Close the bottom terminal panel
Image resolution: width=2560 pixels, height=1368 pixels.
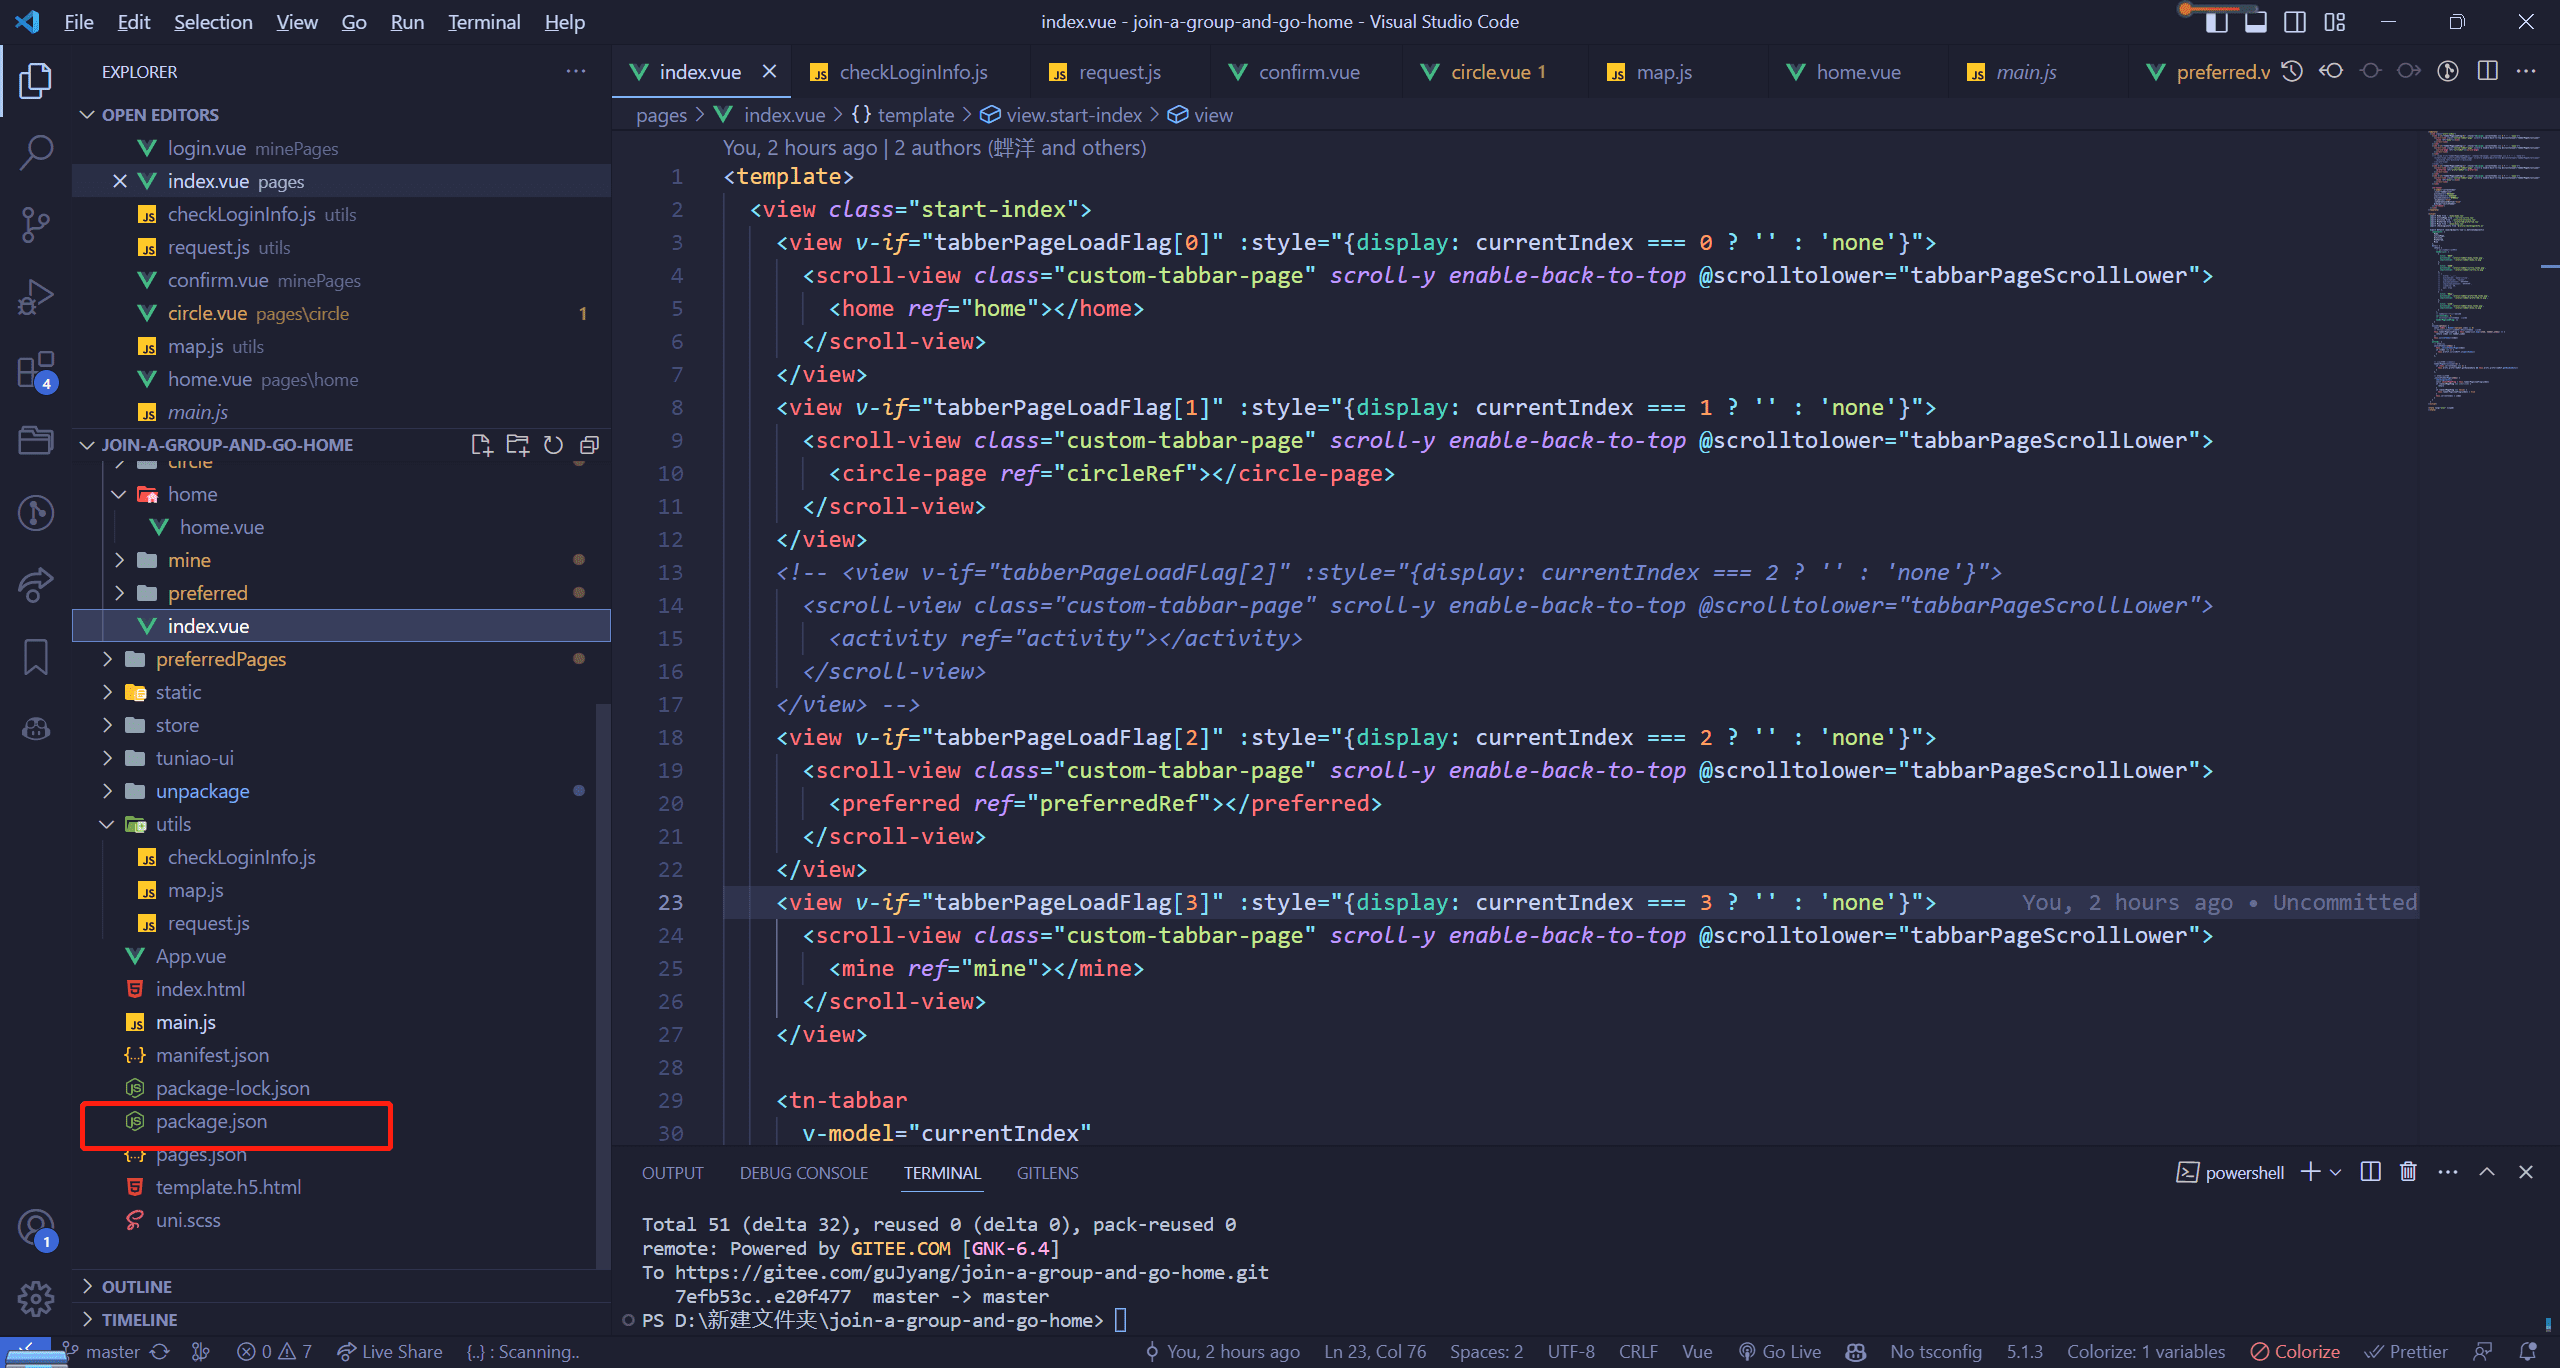coord(2526,1172)
